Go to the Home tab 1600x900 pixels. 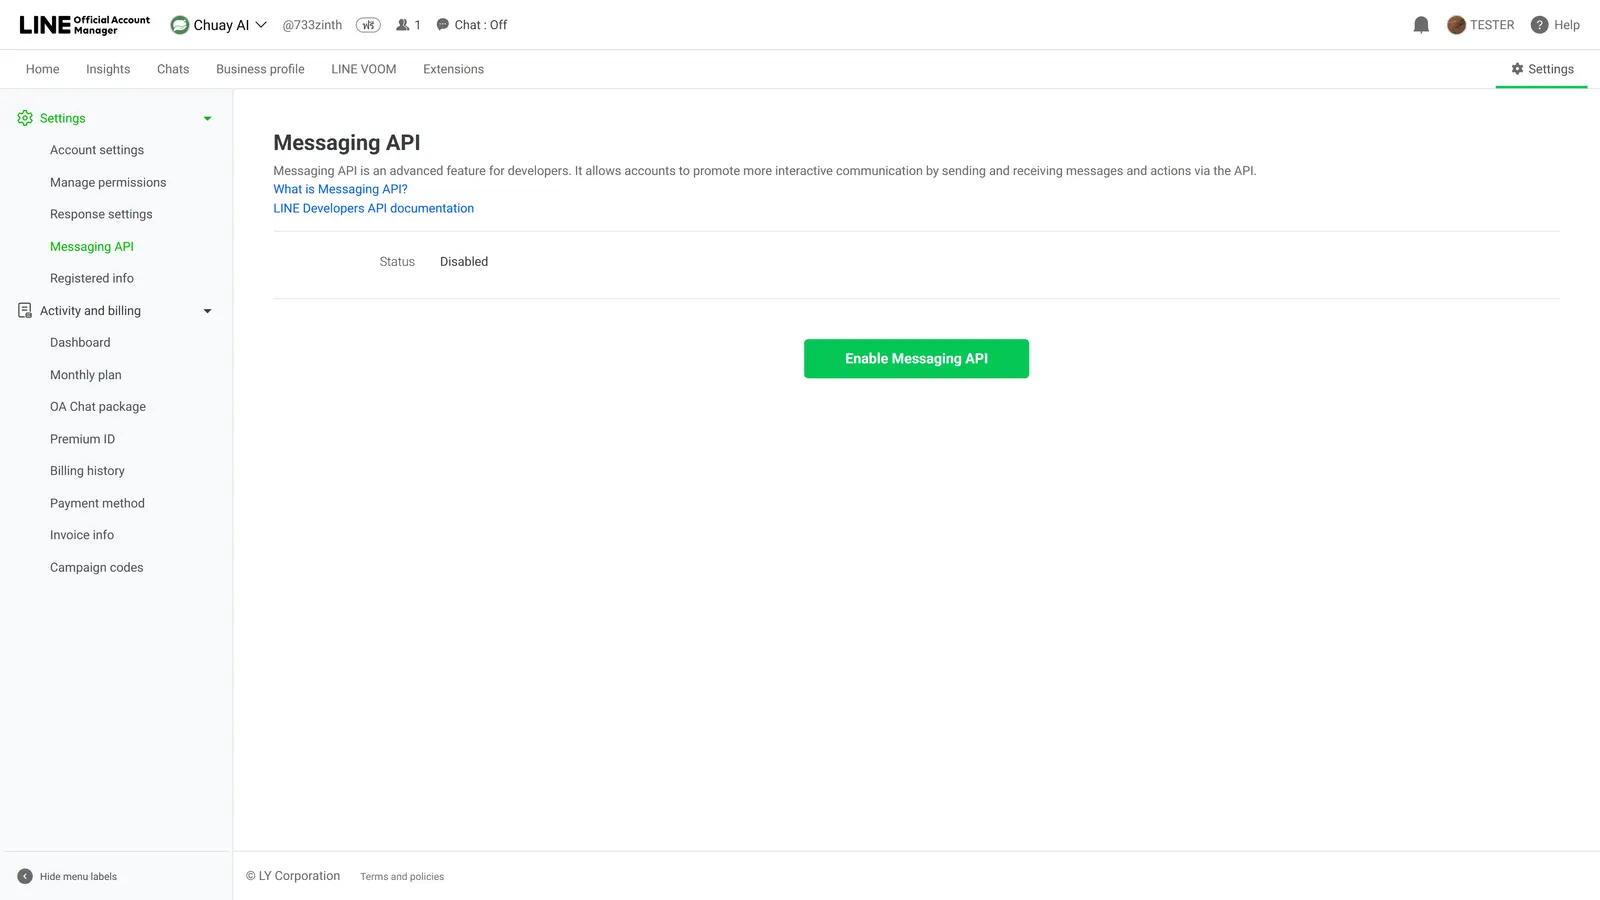(x=43, y=69)
